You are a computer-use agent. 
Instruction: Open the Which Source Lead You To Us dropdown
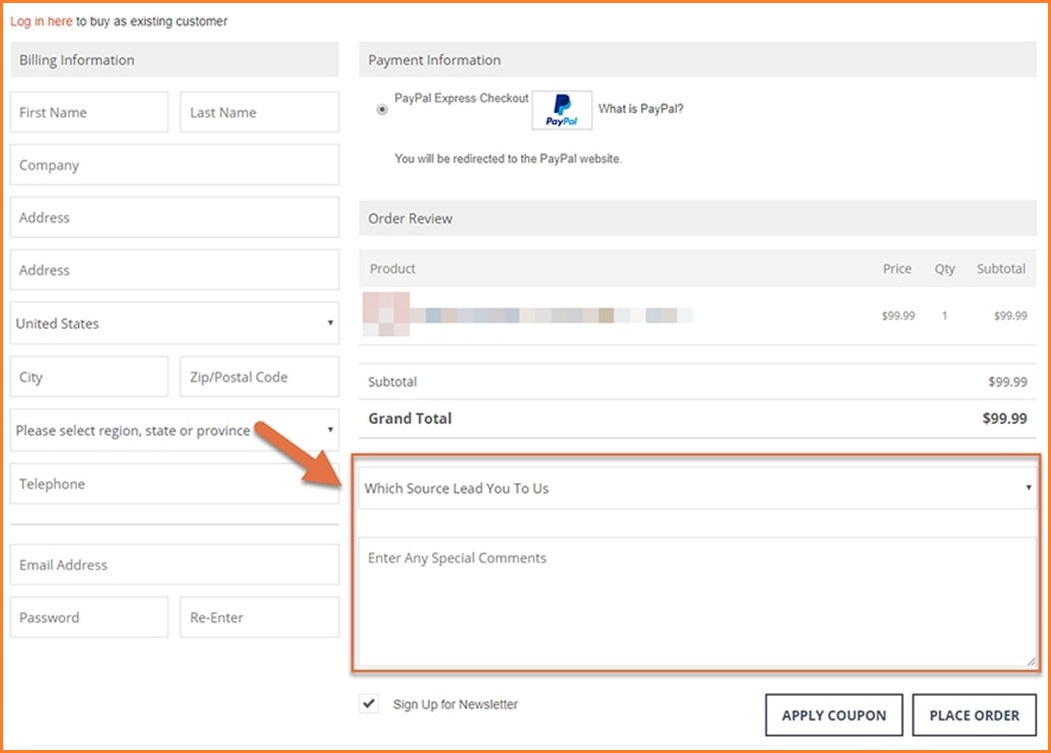pyautogui.click(x=696, y=489)
